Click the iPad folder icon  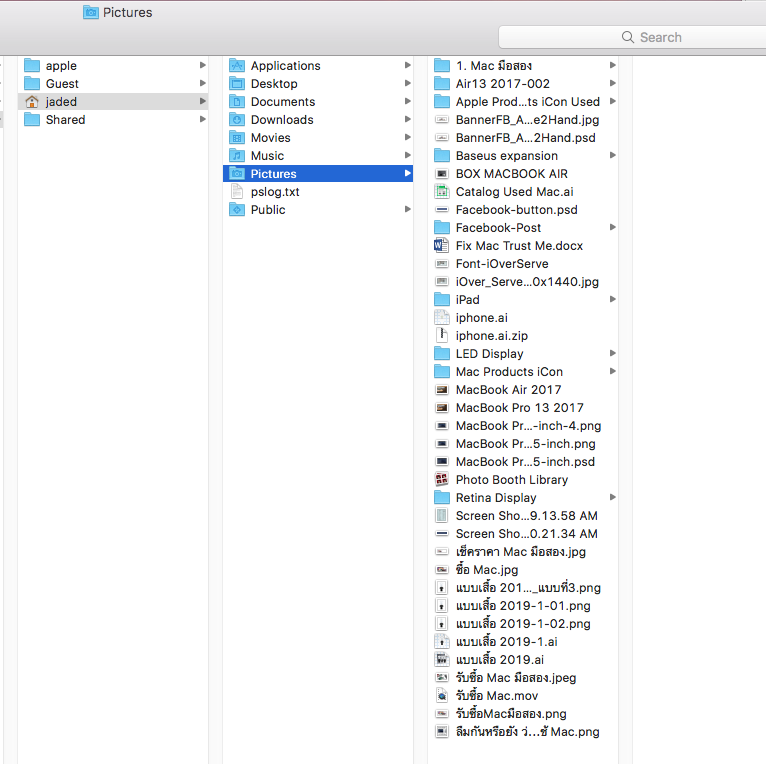coord(442,299)
